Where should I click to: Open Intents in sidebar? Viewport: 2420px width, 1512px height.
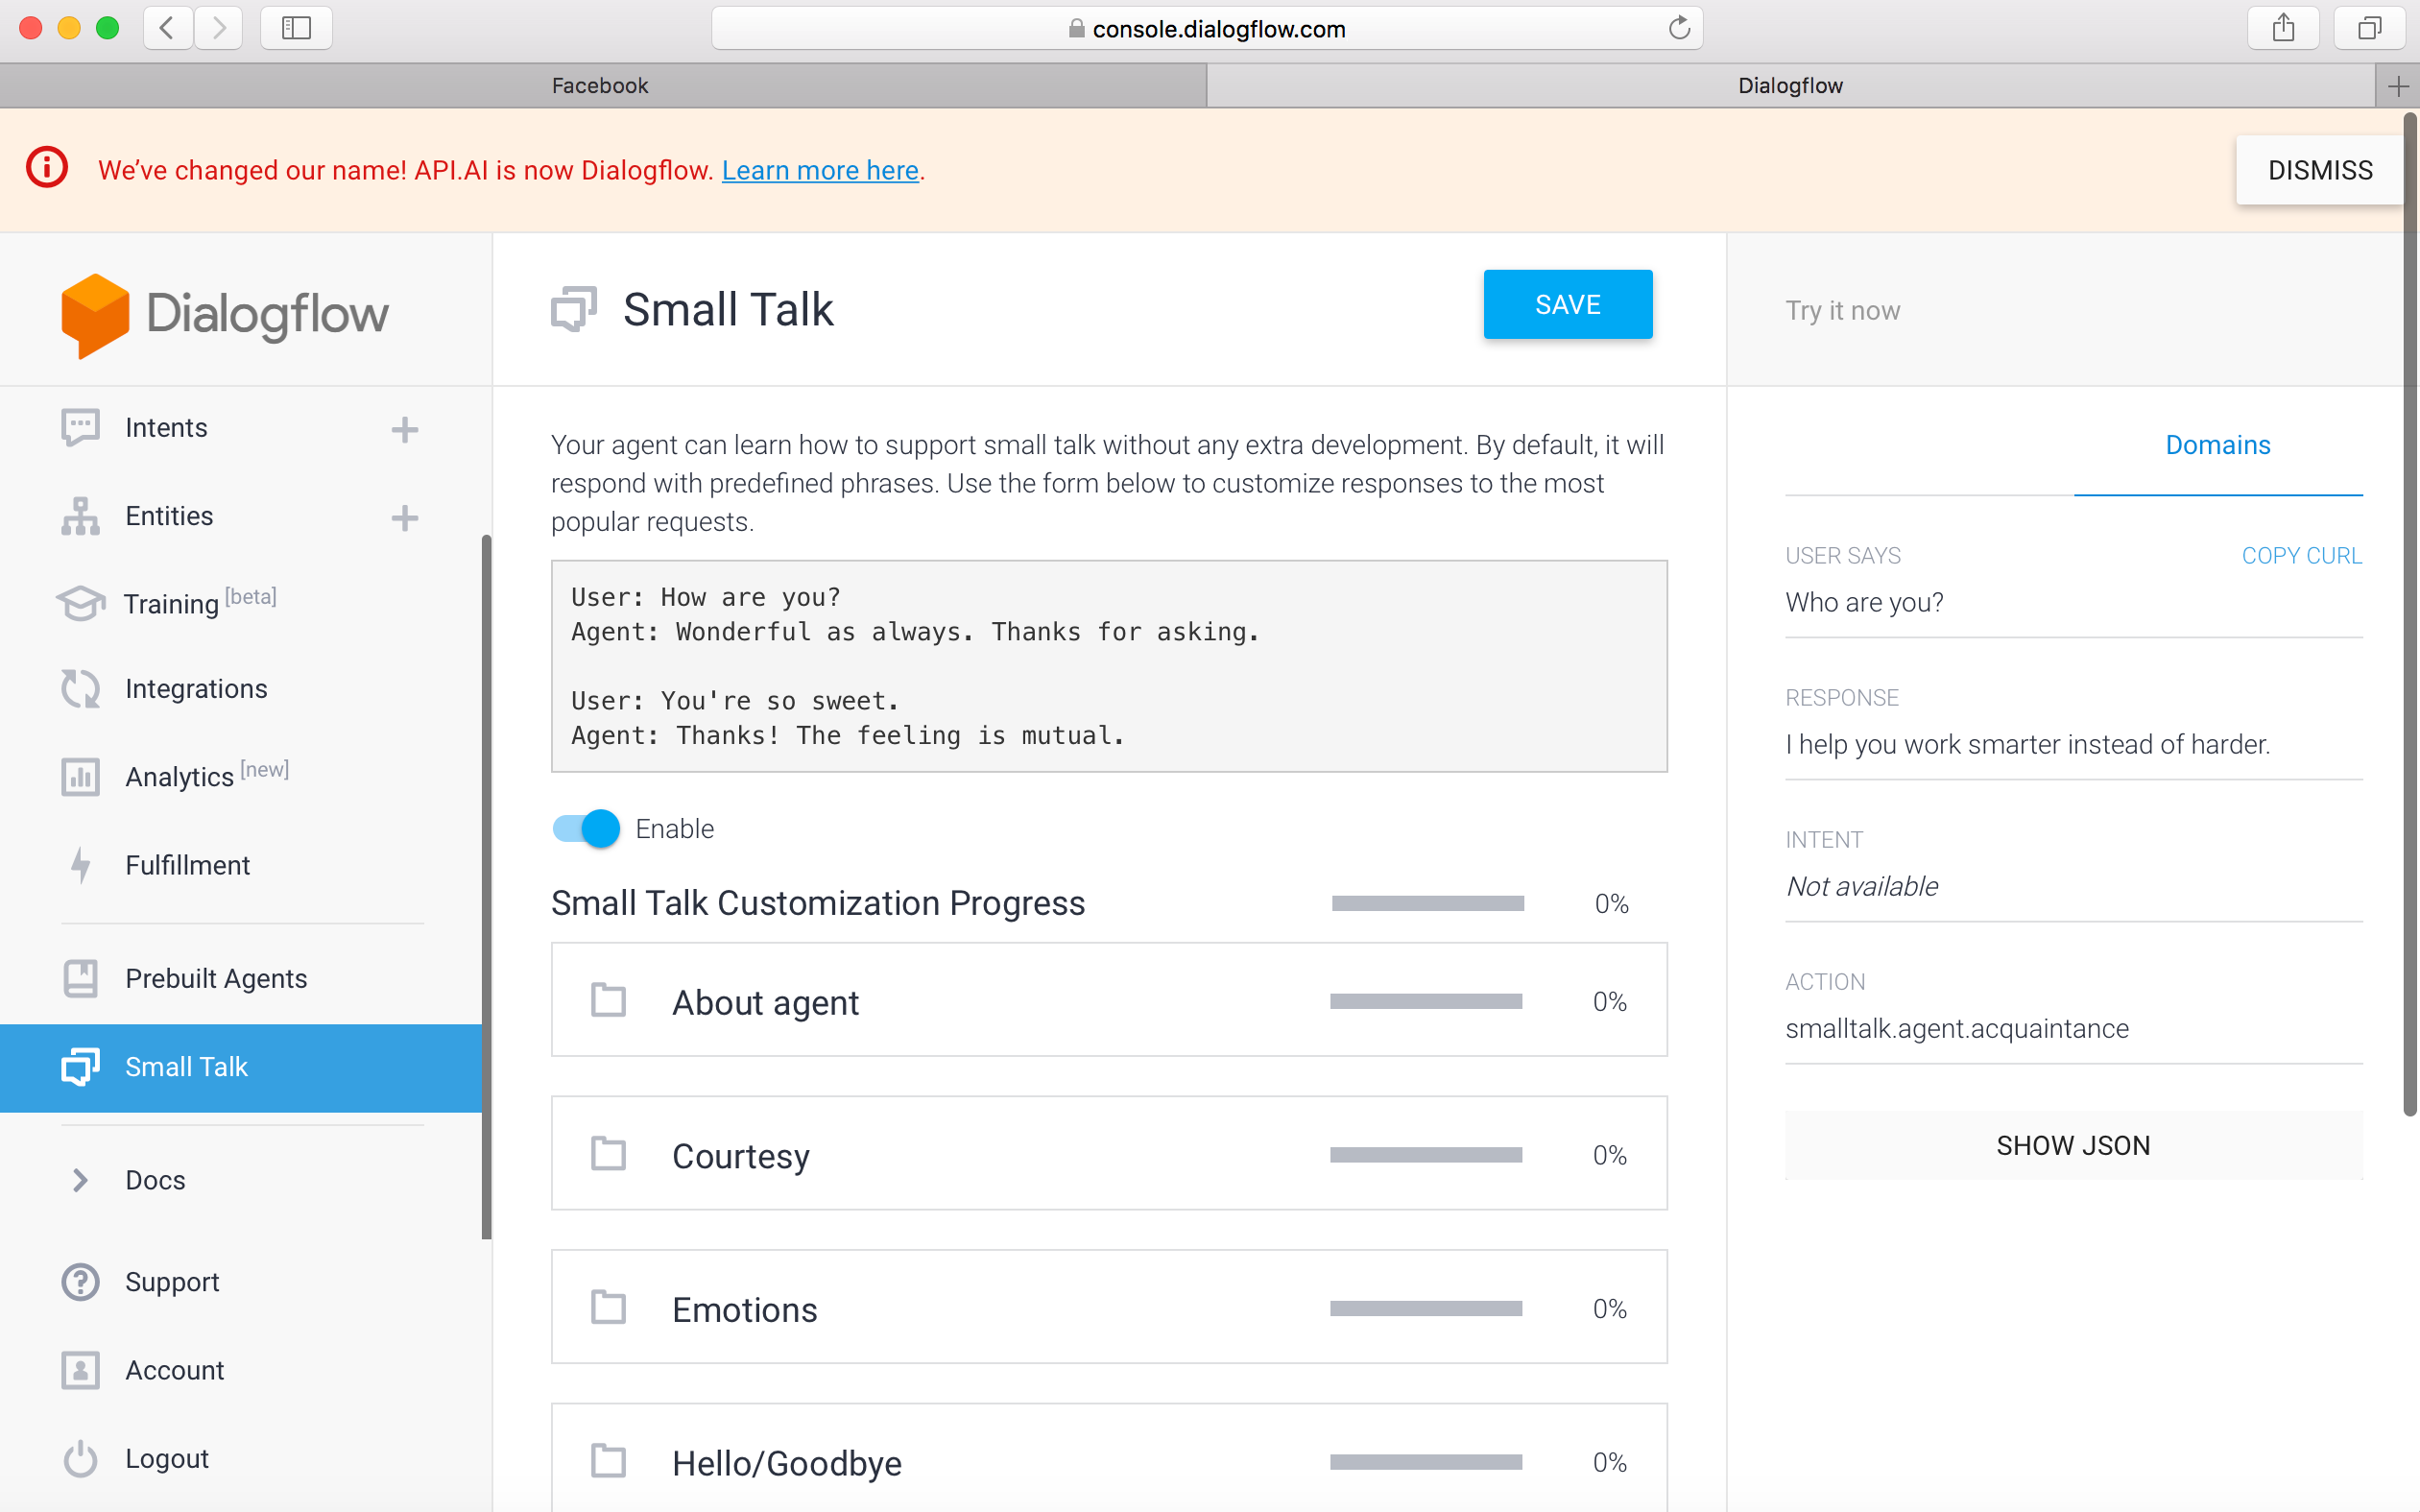coord(166,428)
